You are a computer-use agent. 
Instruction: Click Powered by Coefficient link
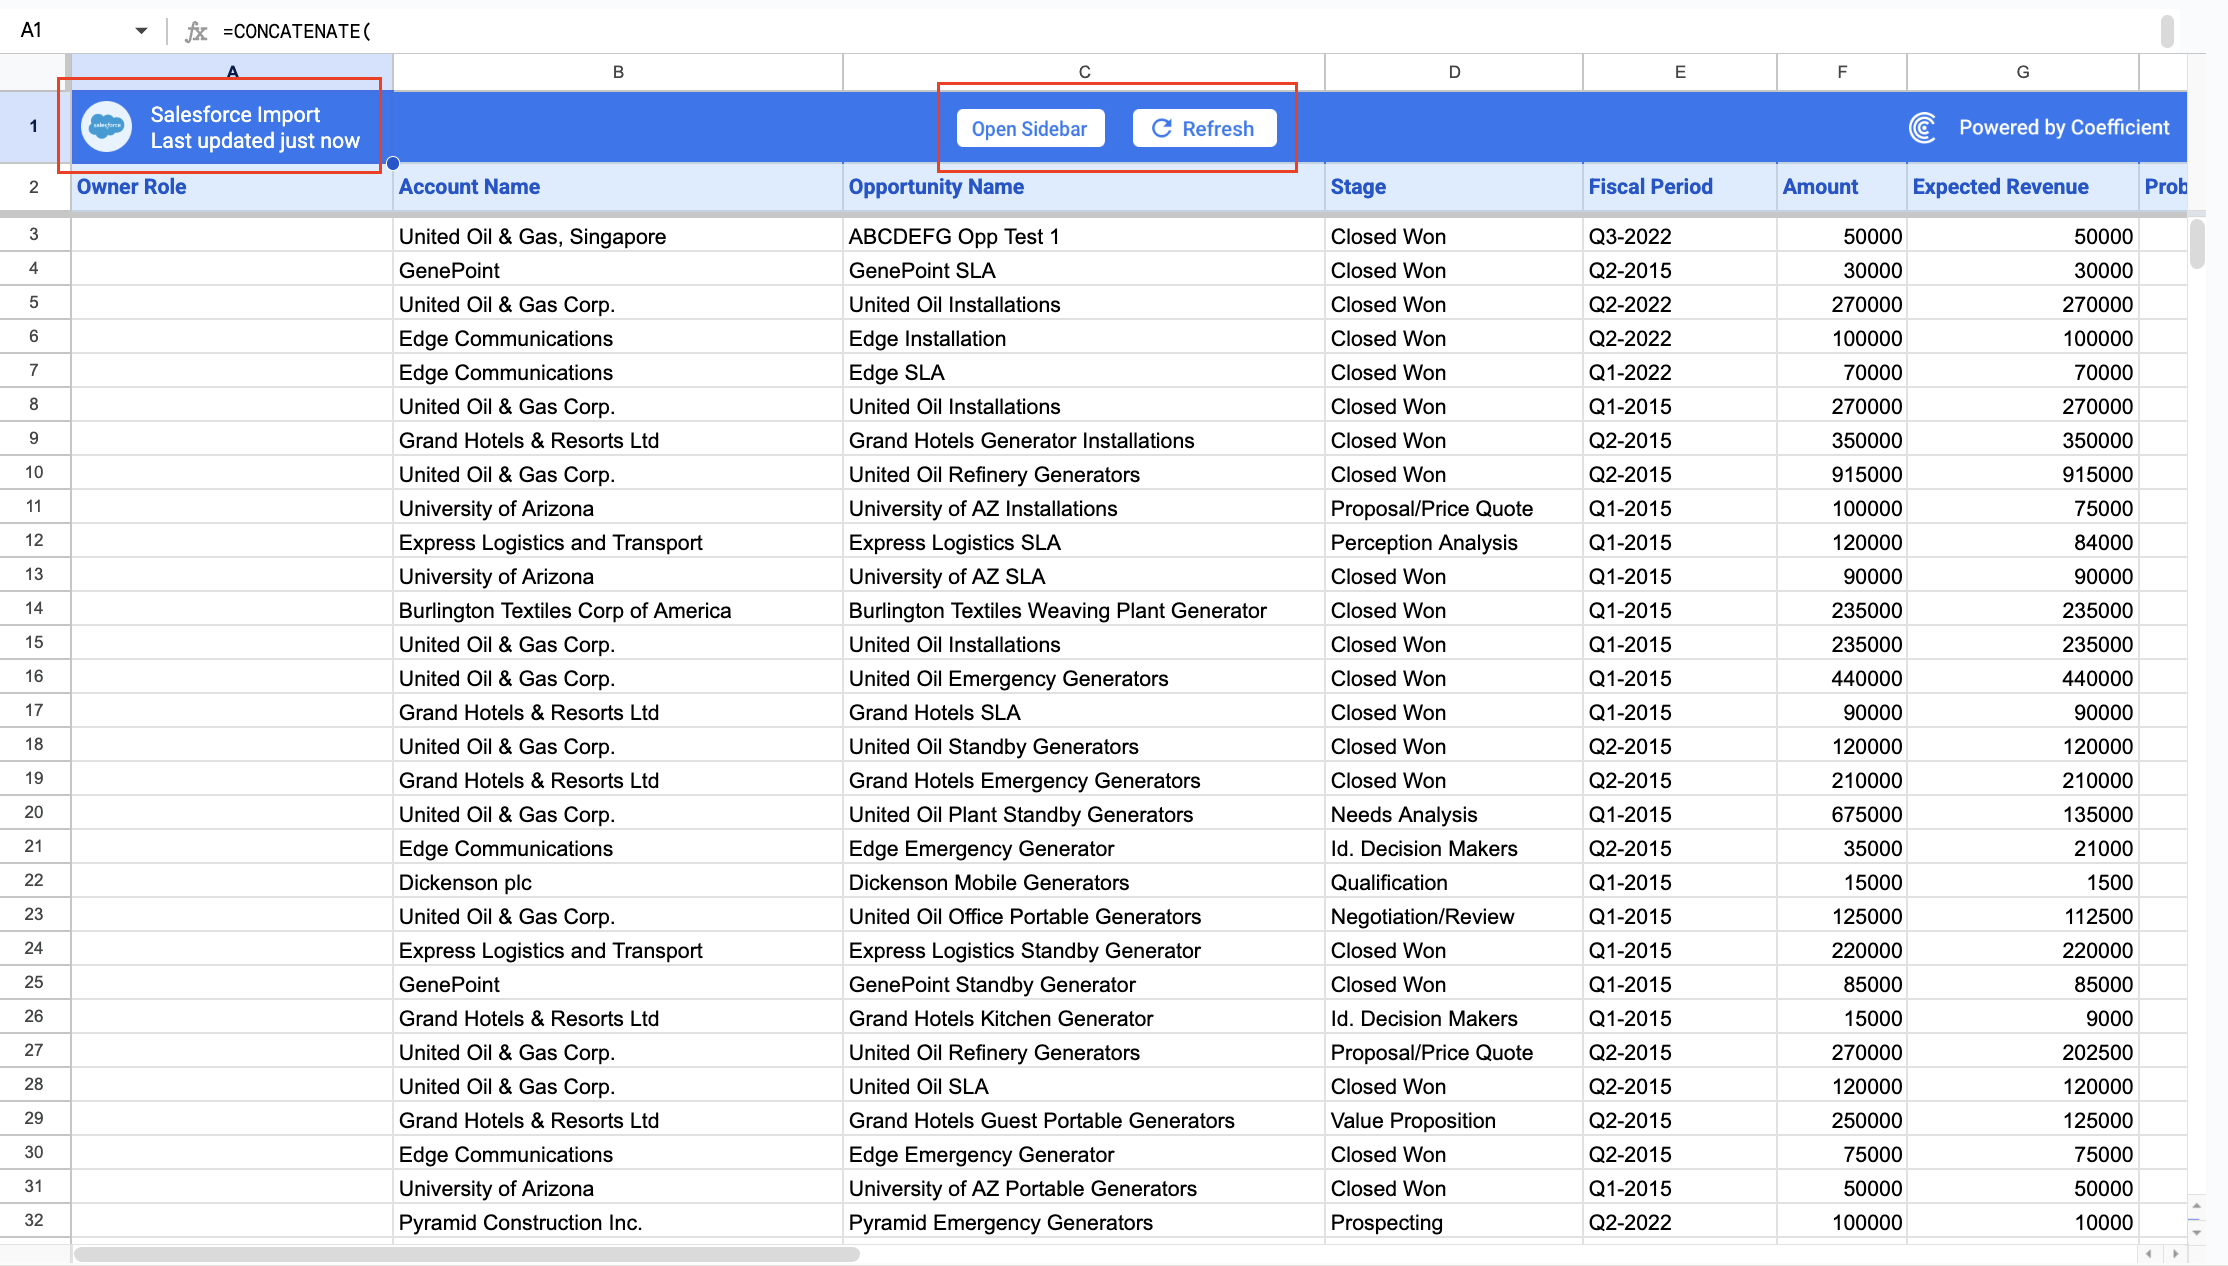coord(2063,128)
